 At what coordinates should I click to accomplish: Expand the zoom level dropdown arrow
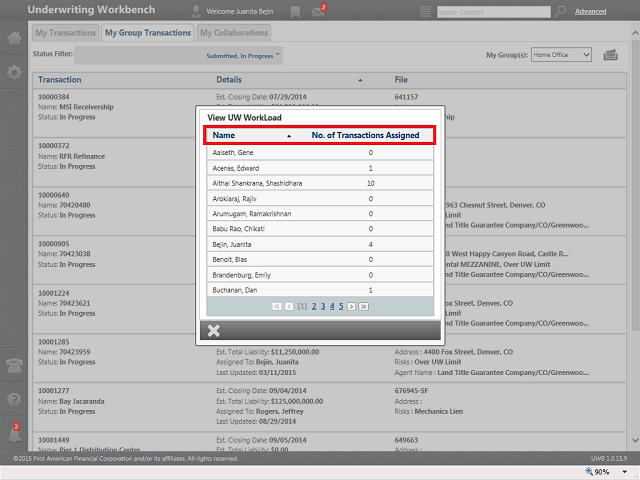(x=624, y=472)
